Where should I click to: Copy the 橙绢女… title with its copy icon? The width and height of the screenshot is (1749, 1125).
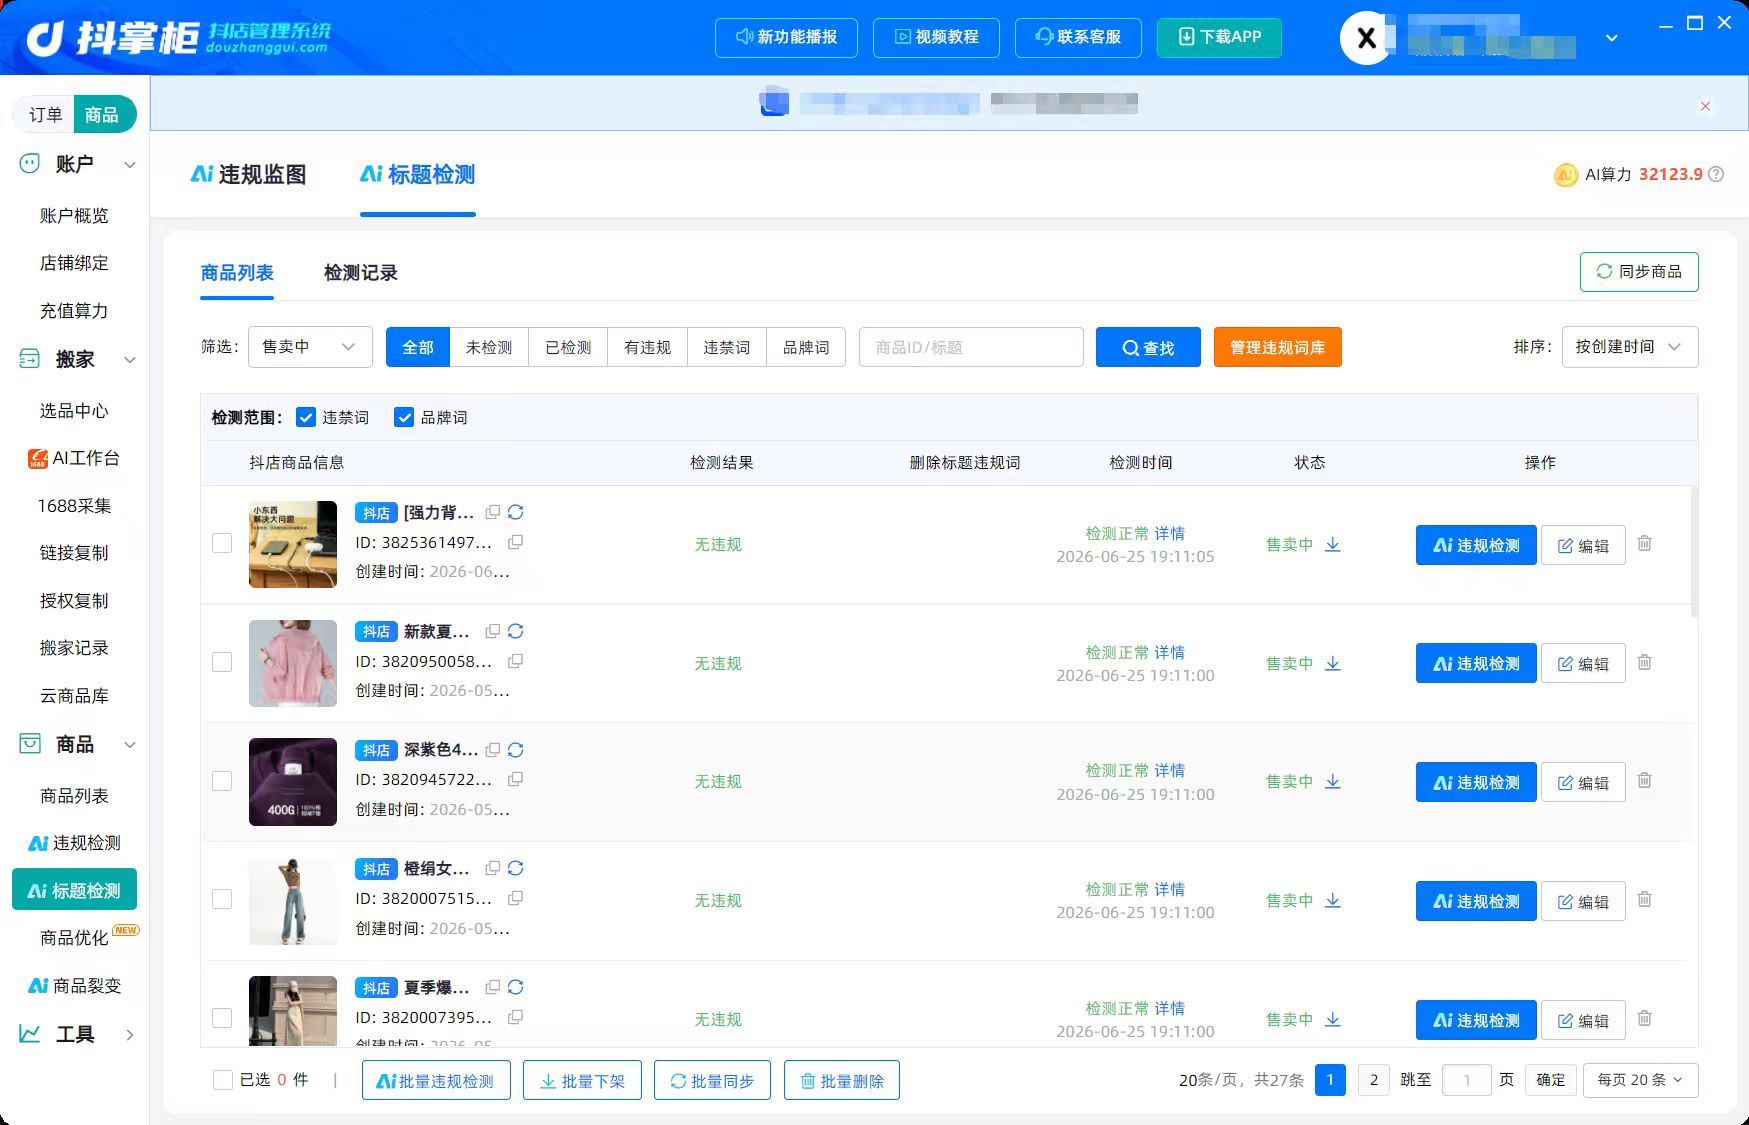[x=493, y=868]
